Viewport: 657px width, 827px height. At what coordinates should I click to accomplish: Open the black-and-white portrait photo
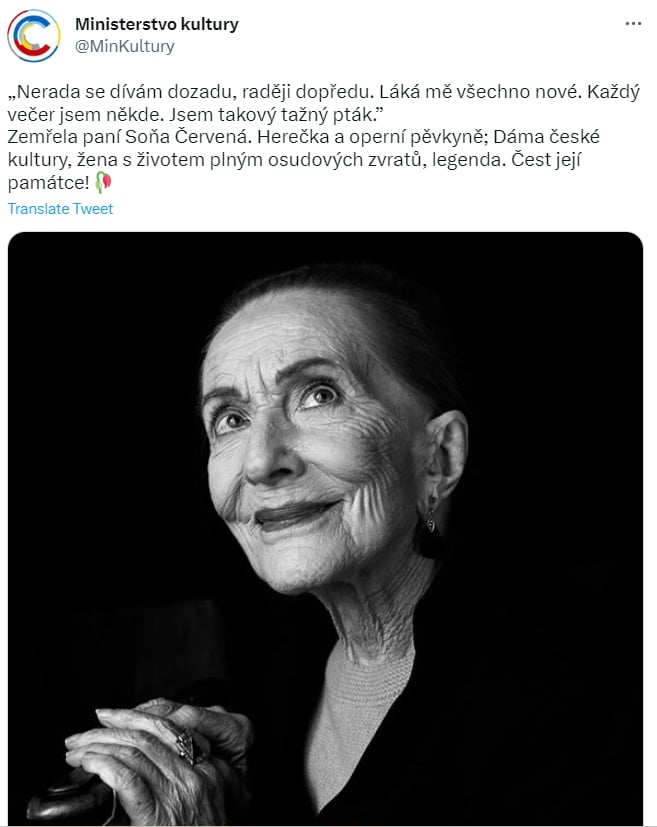[325, 528]
